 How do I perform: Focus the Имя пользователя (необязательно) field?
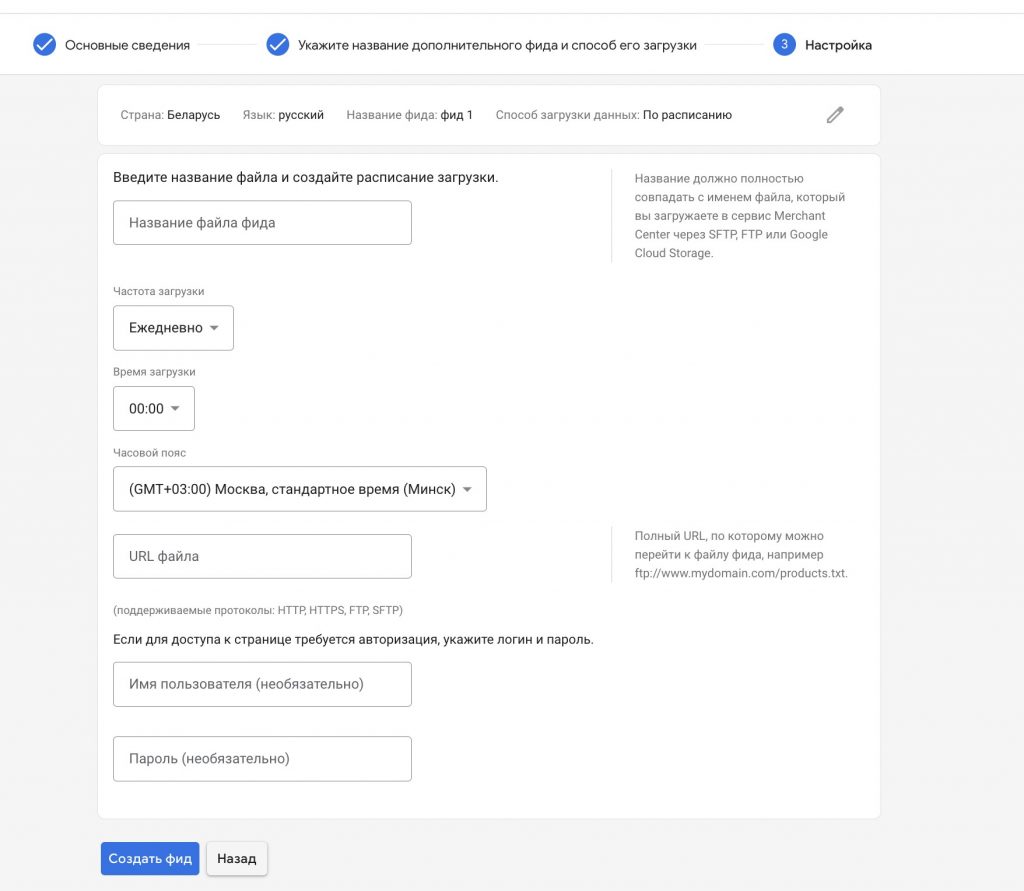click(262, 685)
